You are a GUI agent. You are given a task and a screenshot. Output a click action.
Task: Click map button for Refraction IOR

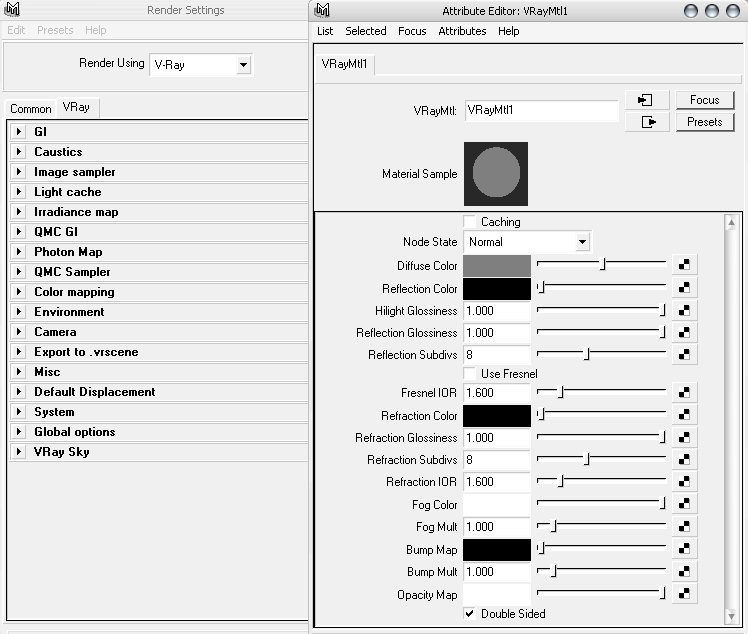point(684,481)
